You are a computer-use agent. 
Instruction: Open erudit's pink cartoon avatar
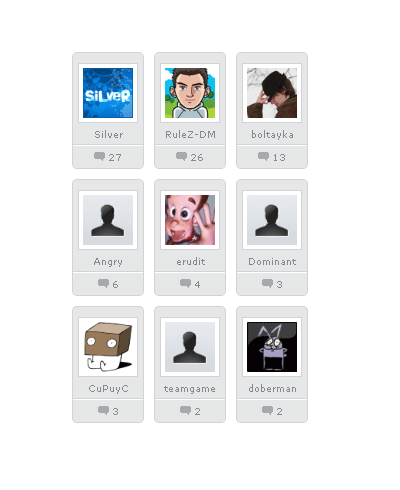(190, 220)
